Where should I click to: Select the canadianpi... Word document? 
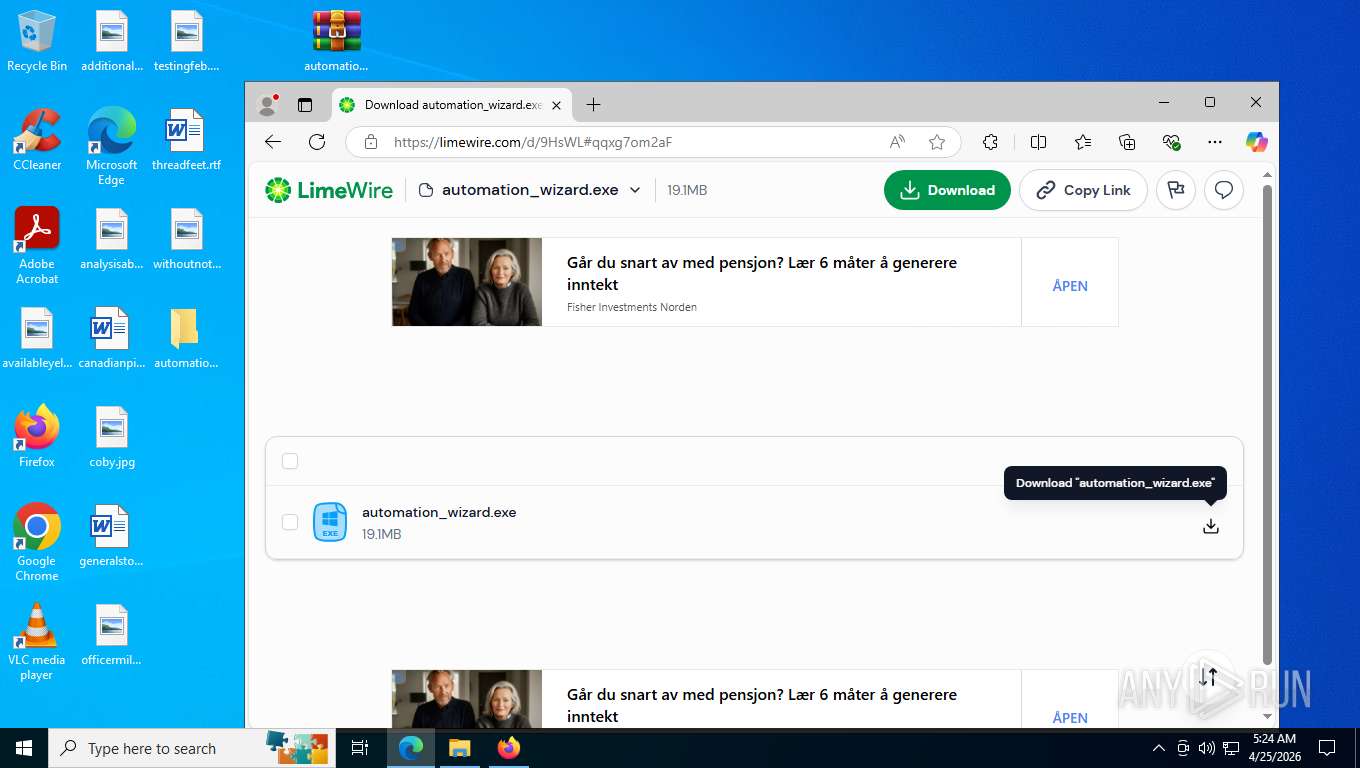(112, 338)
